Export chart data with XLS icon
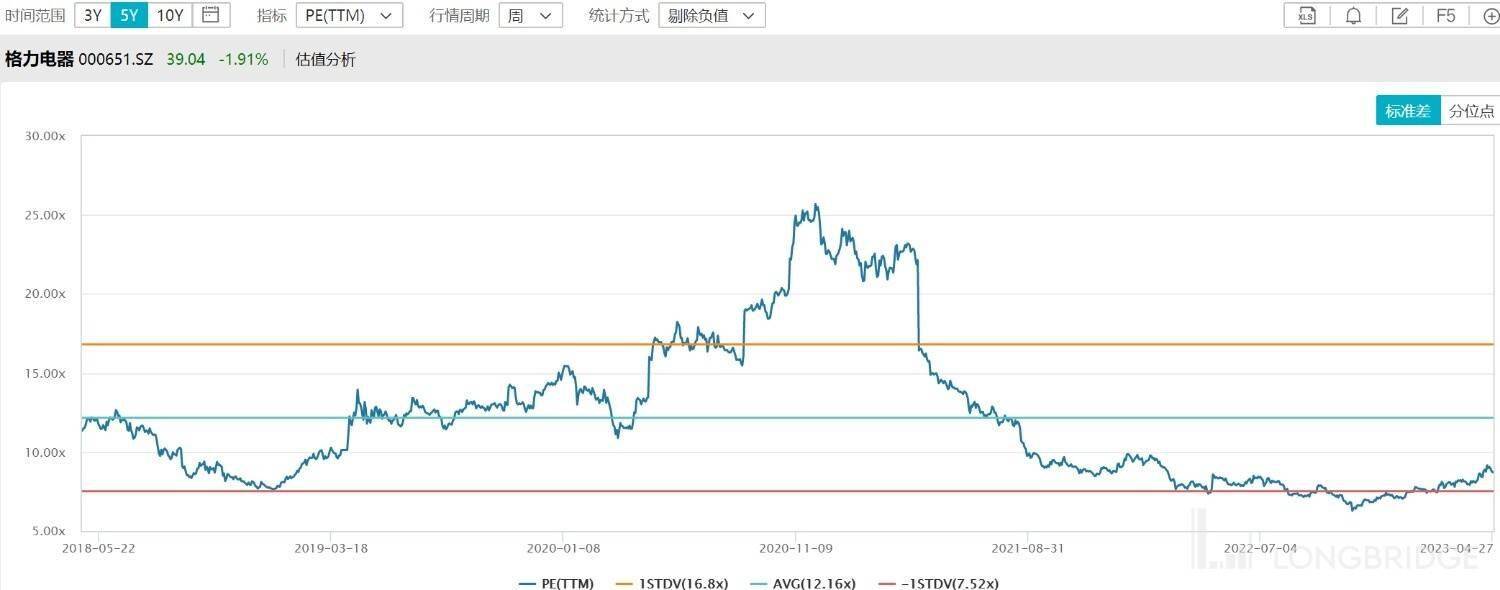 pos(1306,15)
